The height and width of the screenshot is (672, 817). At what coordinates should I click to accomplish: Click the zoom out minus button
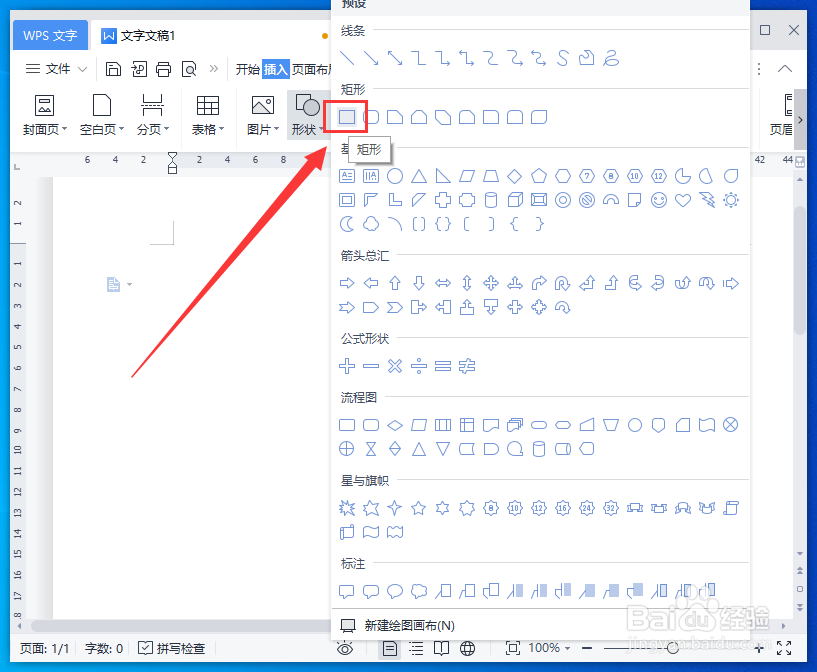click(587, 648)
